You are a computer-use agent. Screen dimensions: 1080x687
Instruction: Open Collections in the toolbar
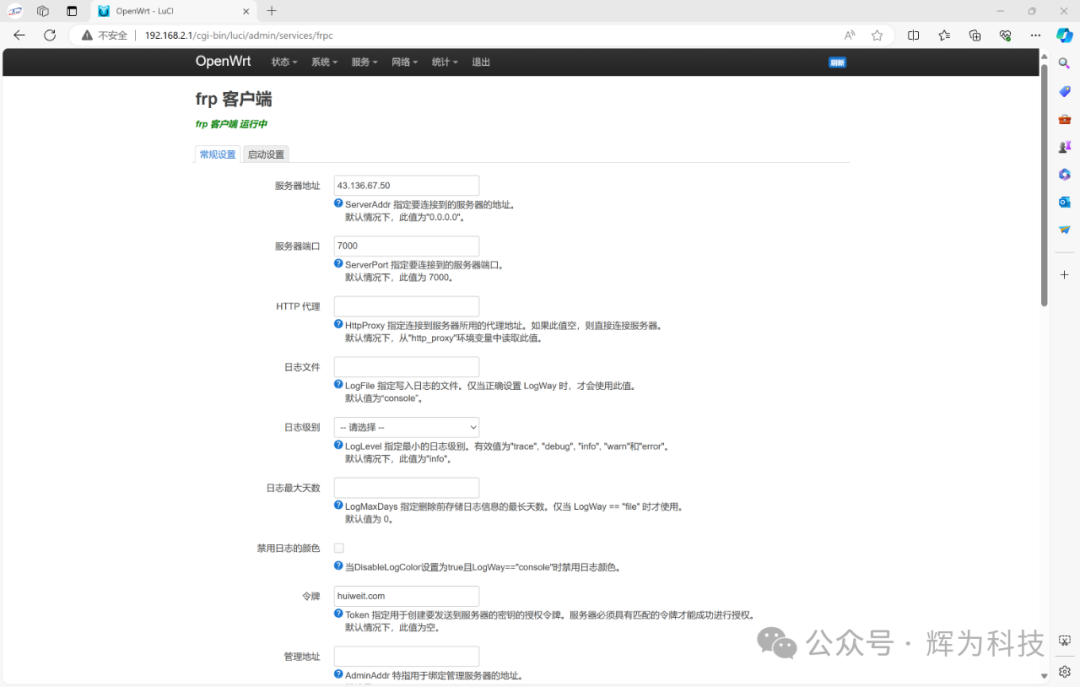(x=974, y=35)
